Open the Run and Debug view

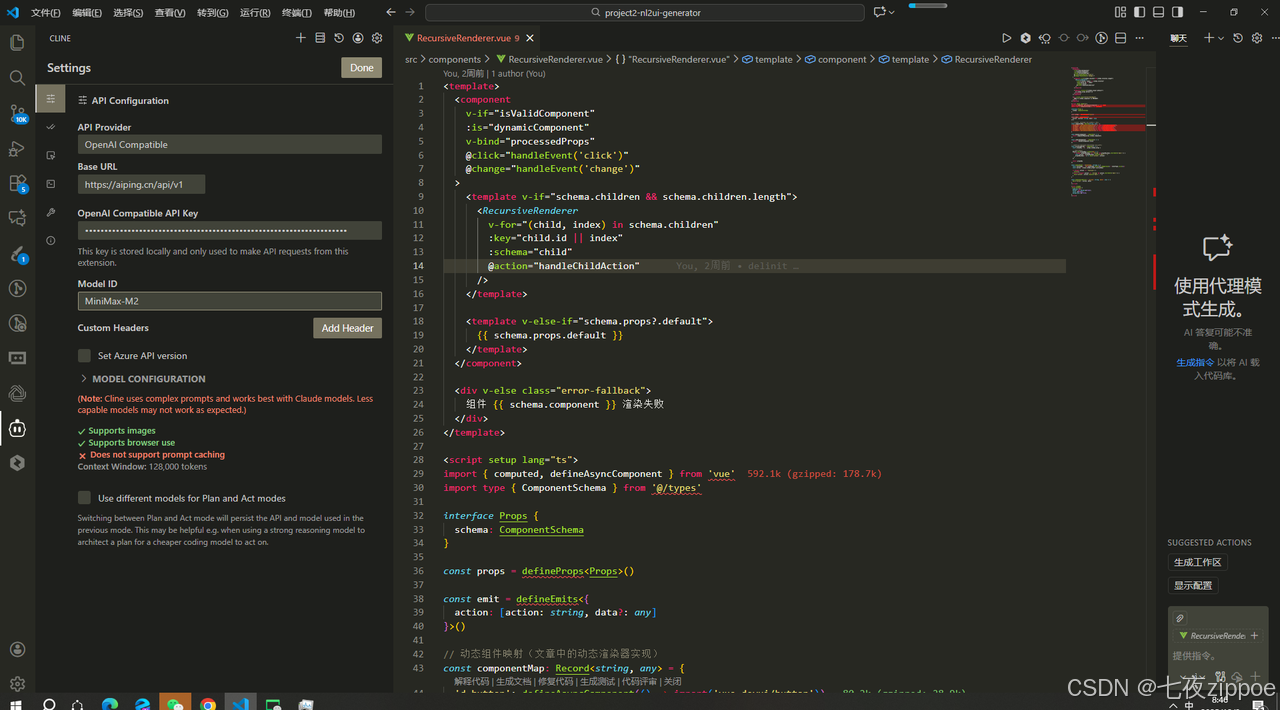click(x=17, y=148)
